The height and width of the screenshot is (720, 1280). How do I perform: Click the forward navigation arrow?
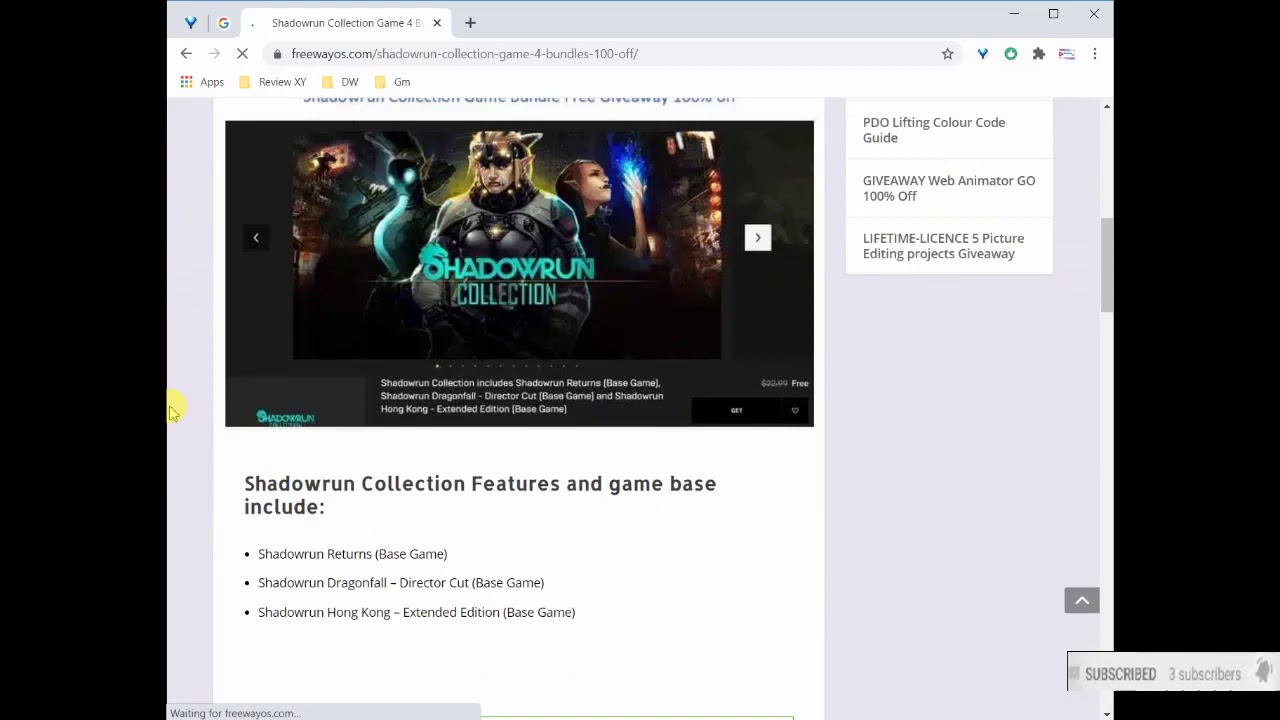(213, 53)
